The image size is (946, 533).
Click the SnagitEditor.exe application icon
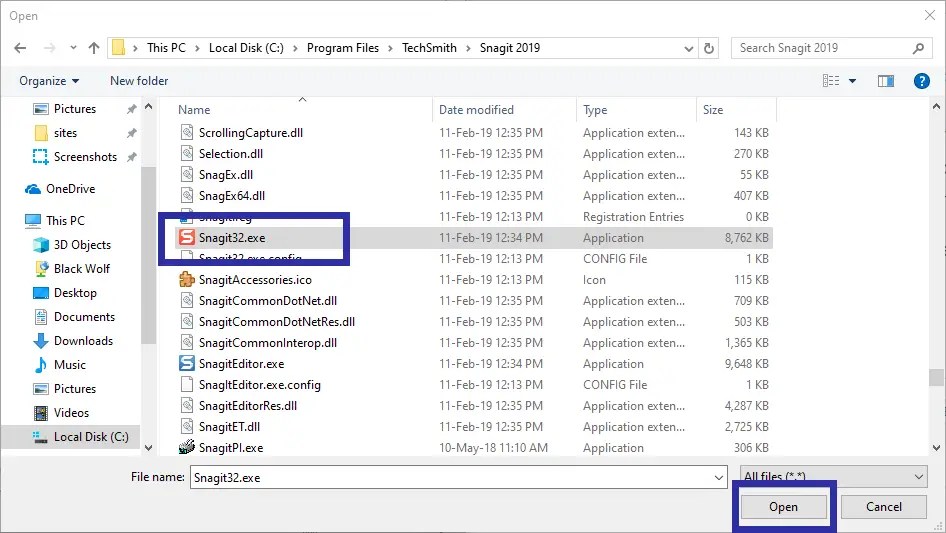(186, 364)
